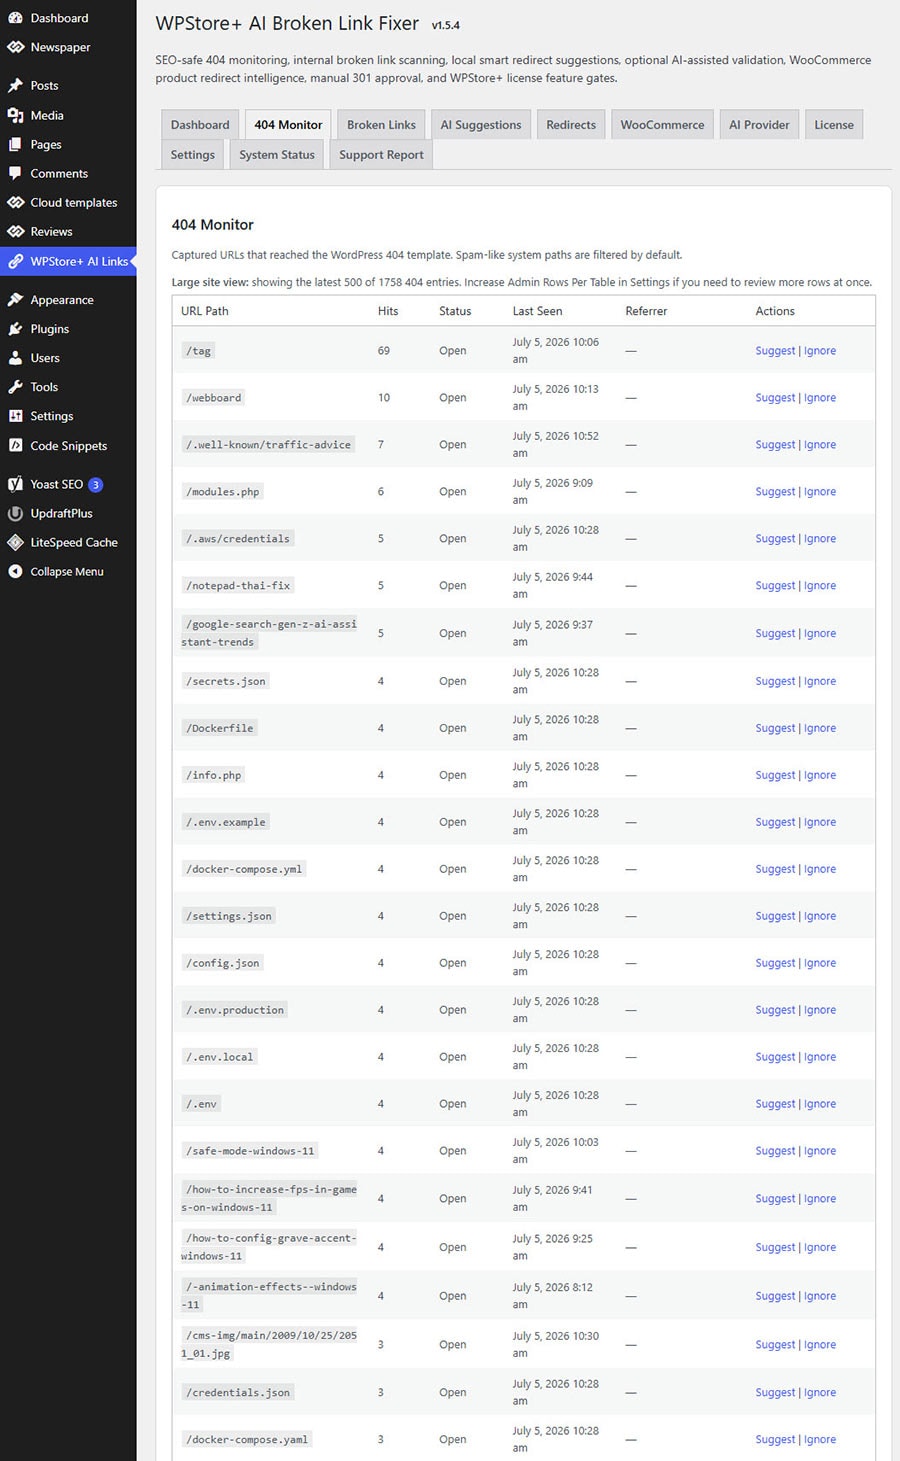Click the Yoast SEO notification badge 3
This screenshot has height=1461, width=900.
click(x=96, y=484)
